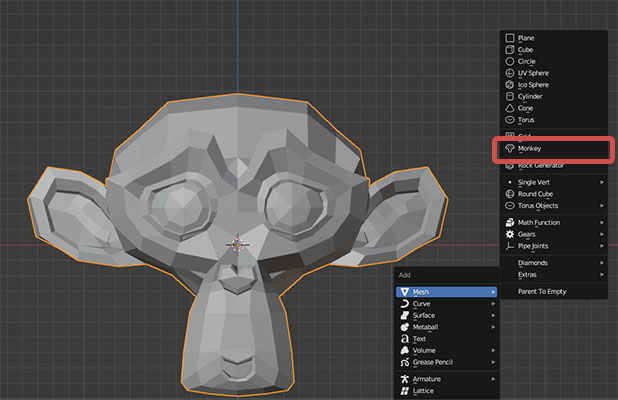Click the UV Sphere icon
Image resolution: width=618 pixels, height=400 pixels.
pos(510,73)
